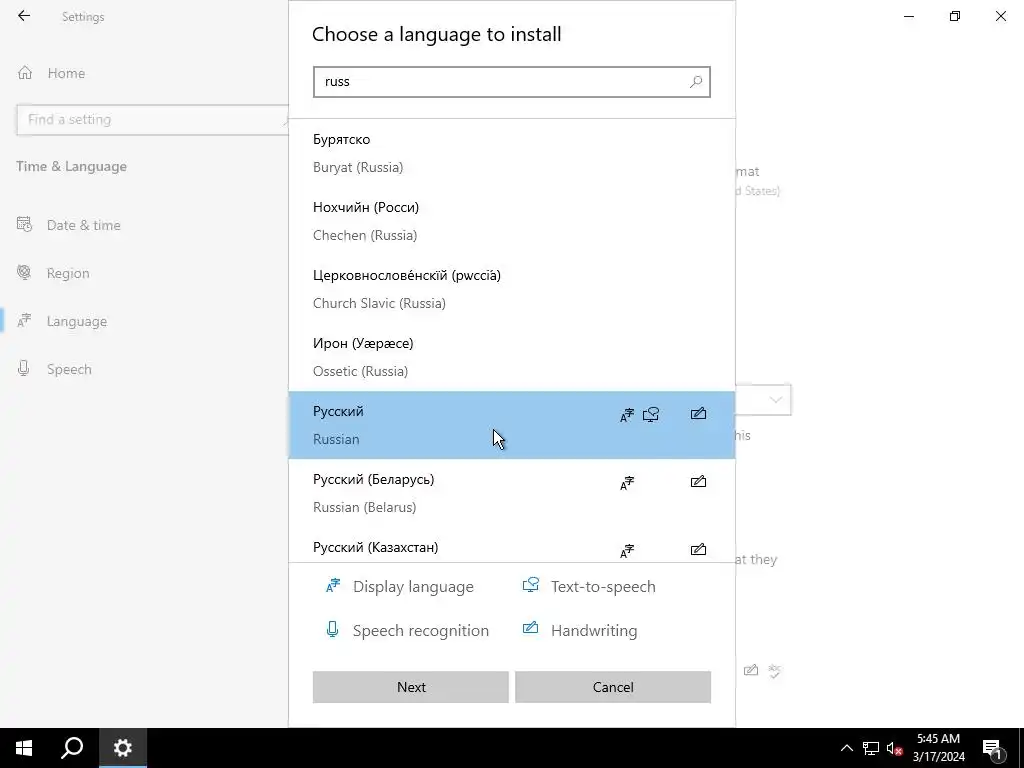The image size is (1024, 768).
Task: Click the muted volume tray icon
Action: (894, 748)
